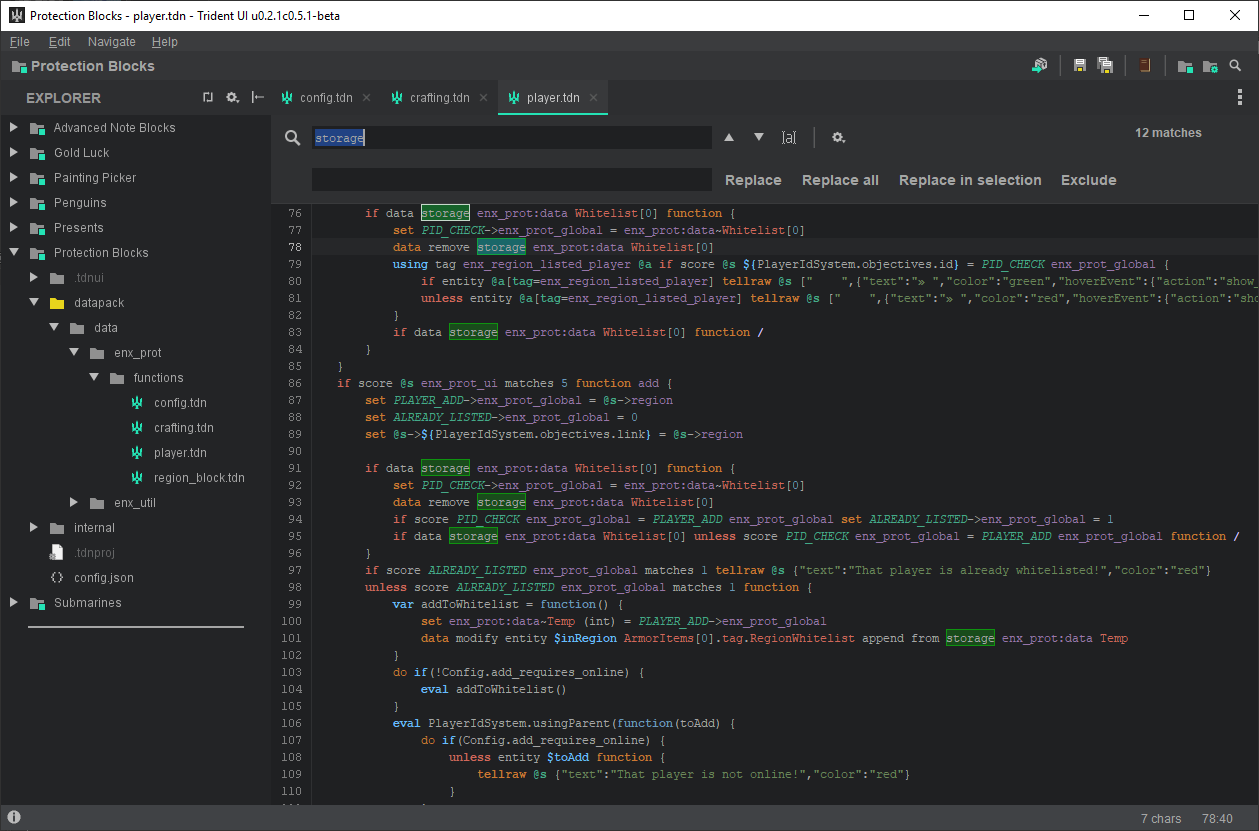Expand the enx_util folder

click(74, 503)
